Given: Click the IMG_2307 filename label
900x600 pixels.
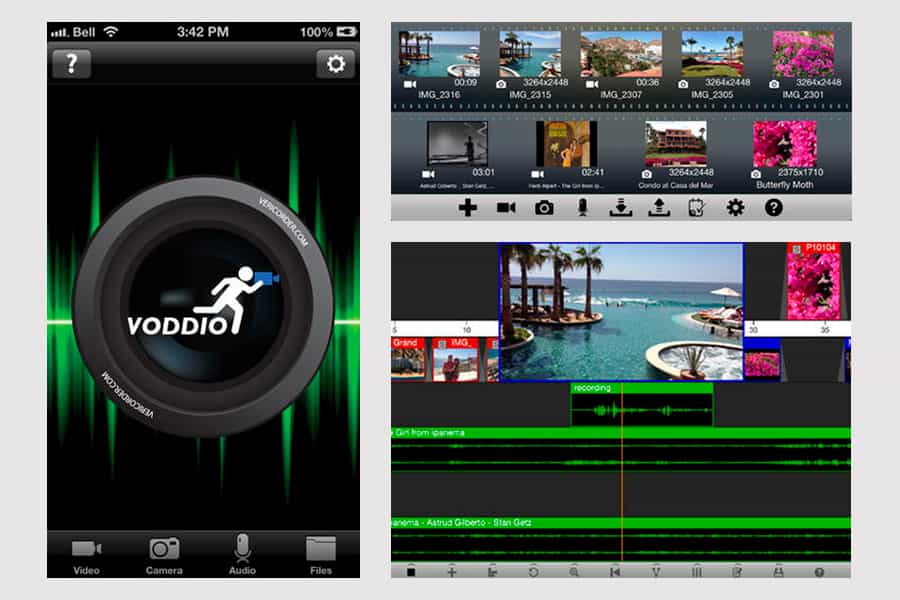Looking at the screenshot, I should [x=621, y=95].
